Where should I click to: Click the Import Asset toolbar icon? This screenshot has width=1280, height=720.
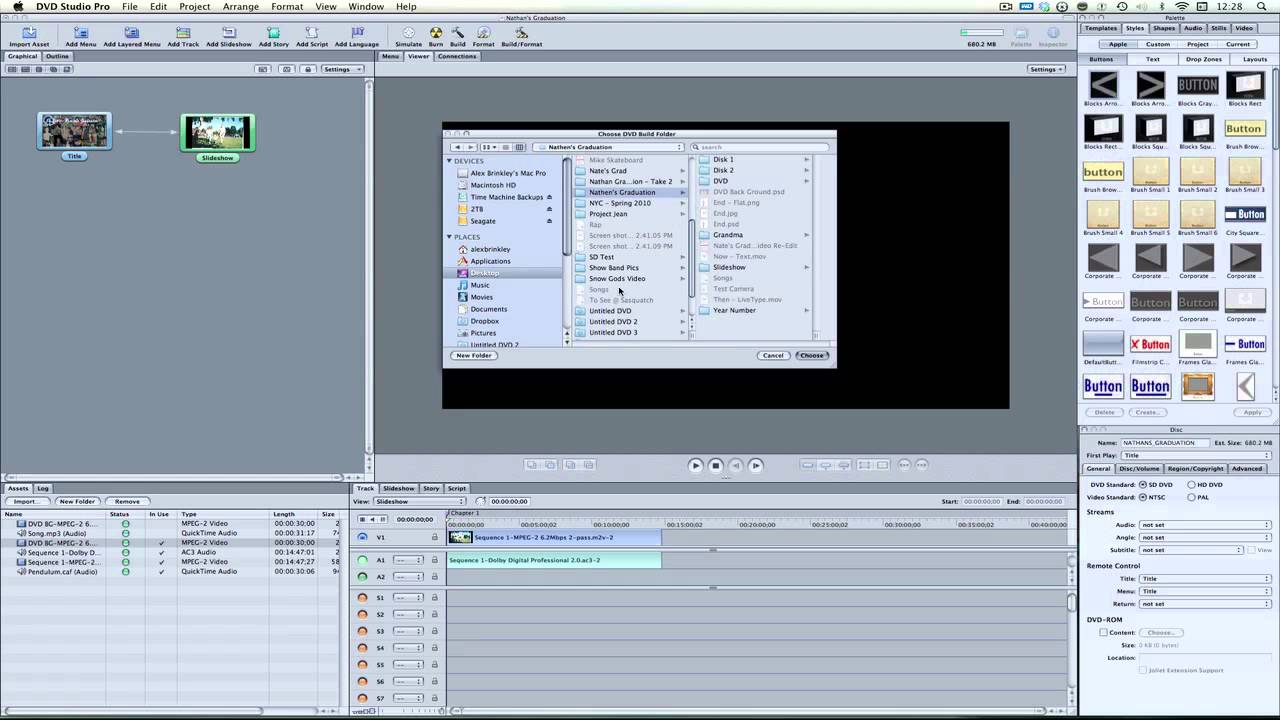click(29, 33)
